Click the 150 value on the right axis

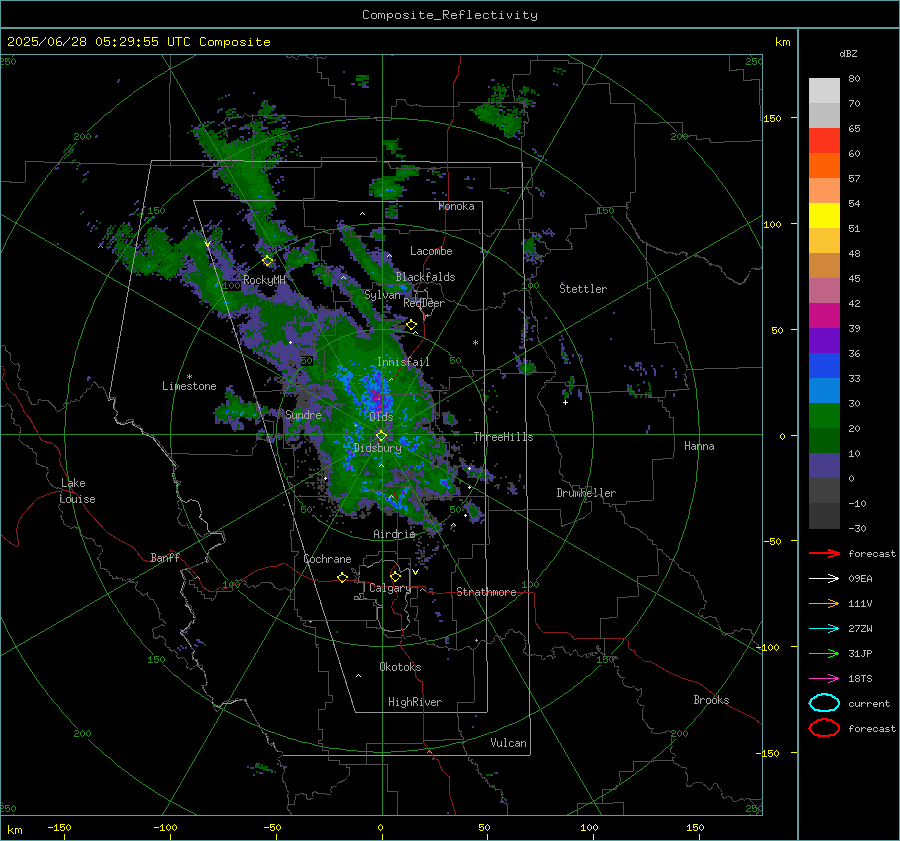772,118
